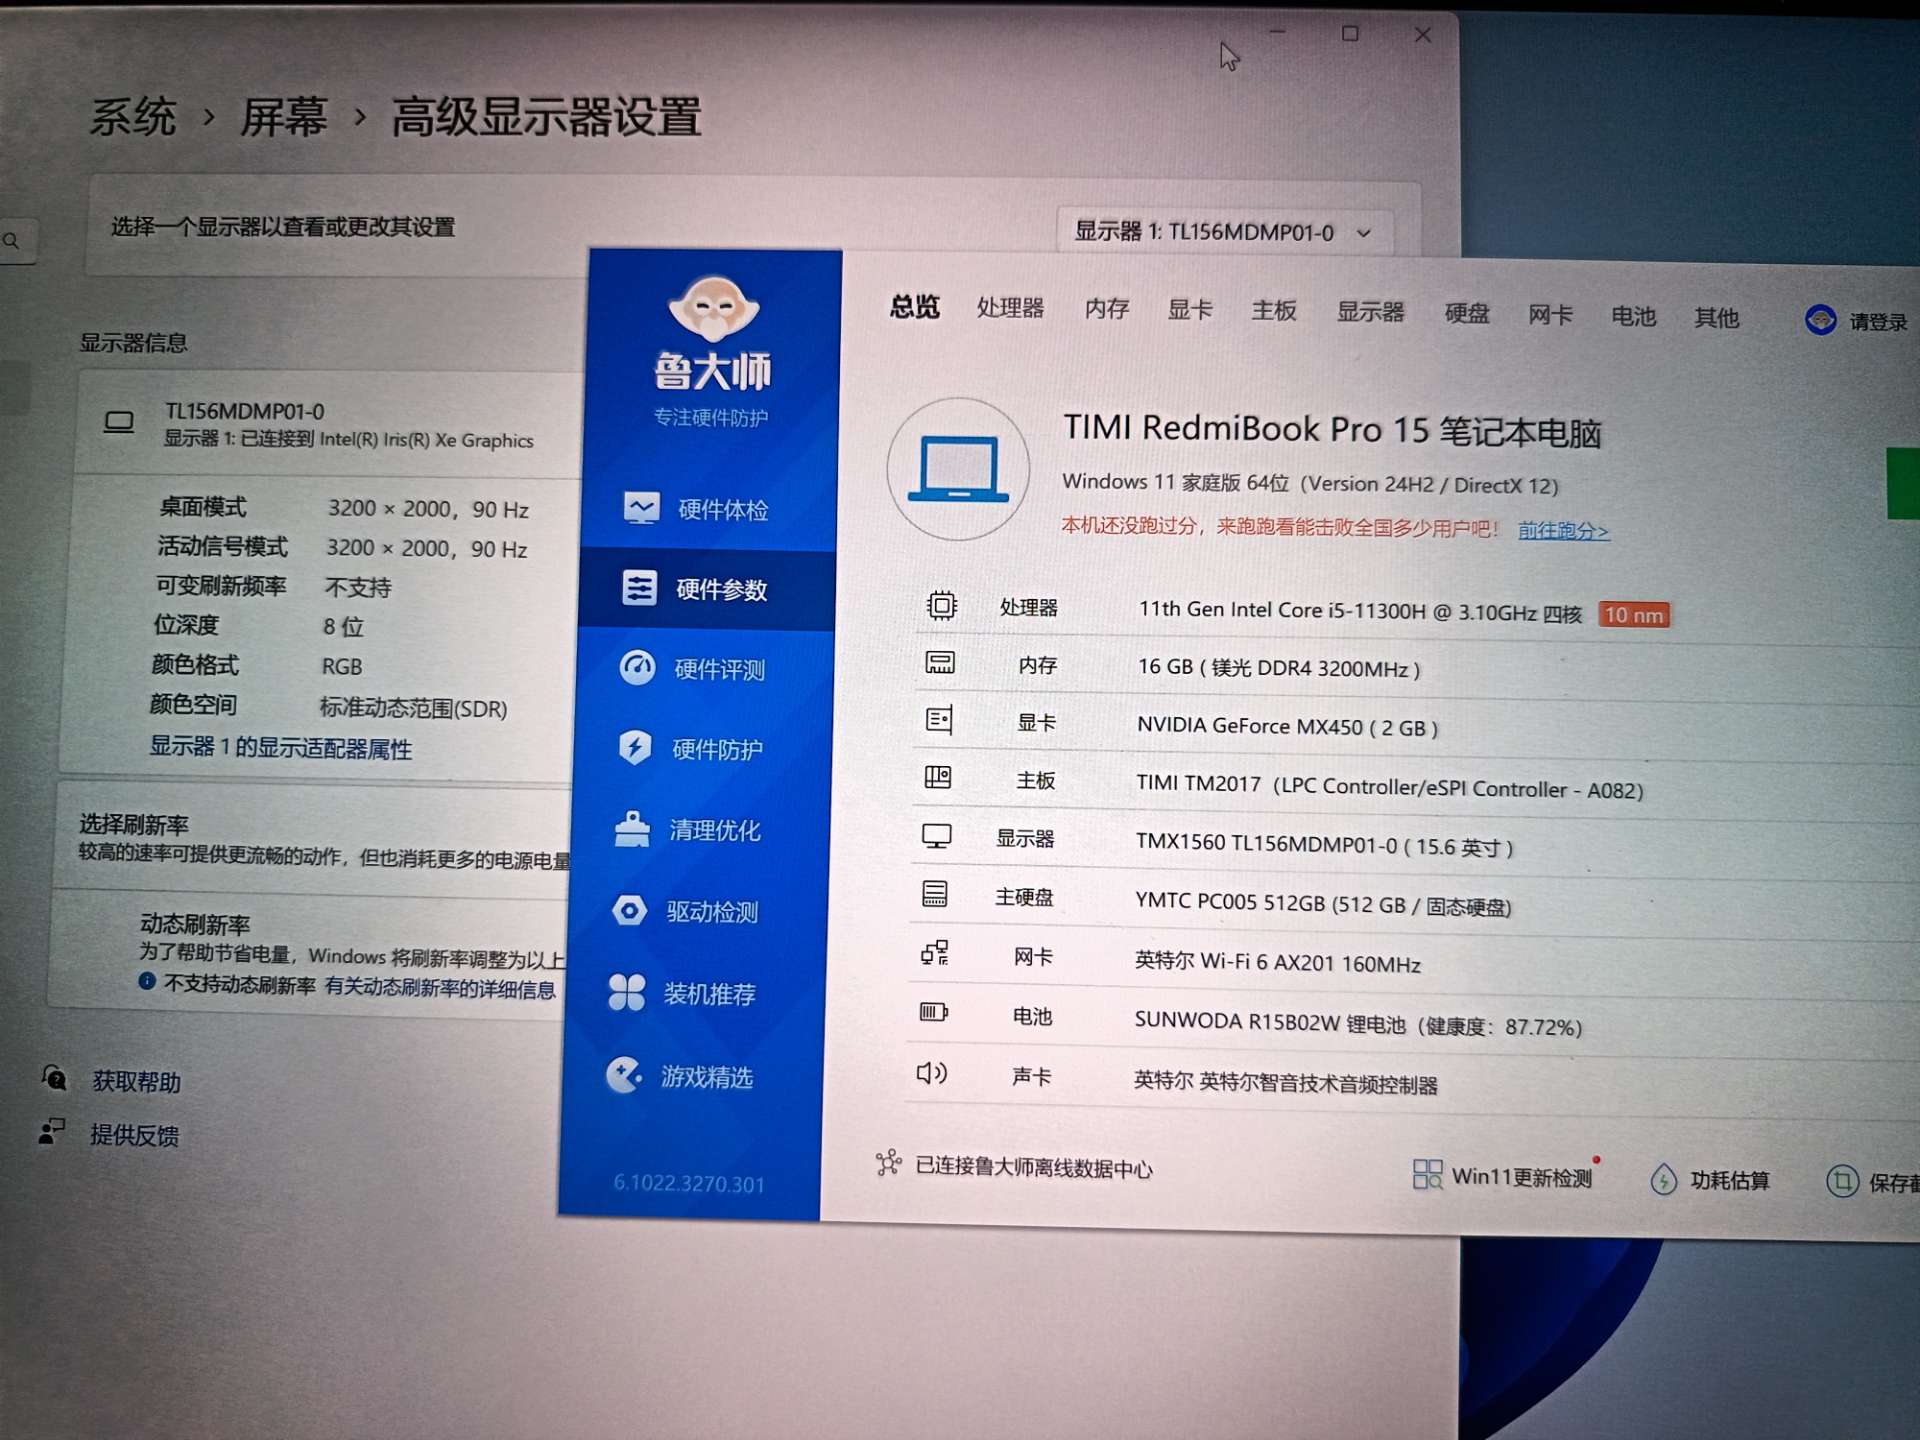Switch to the 处理器 tab

point(1010,308)
